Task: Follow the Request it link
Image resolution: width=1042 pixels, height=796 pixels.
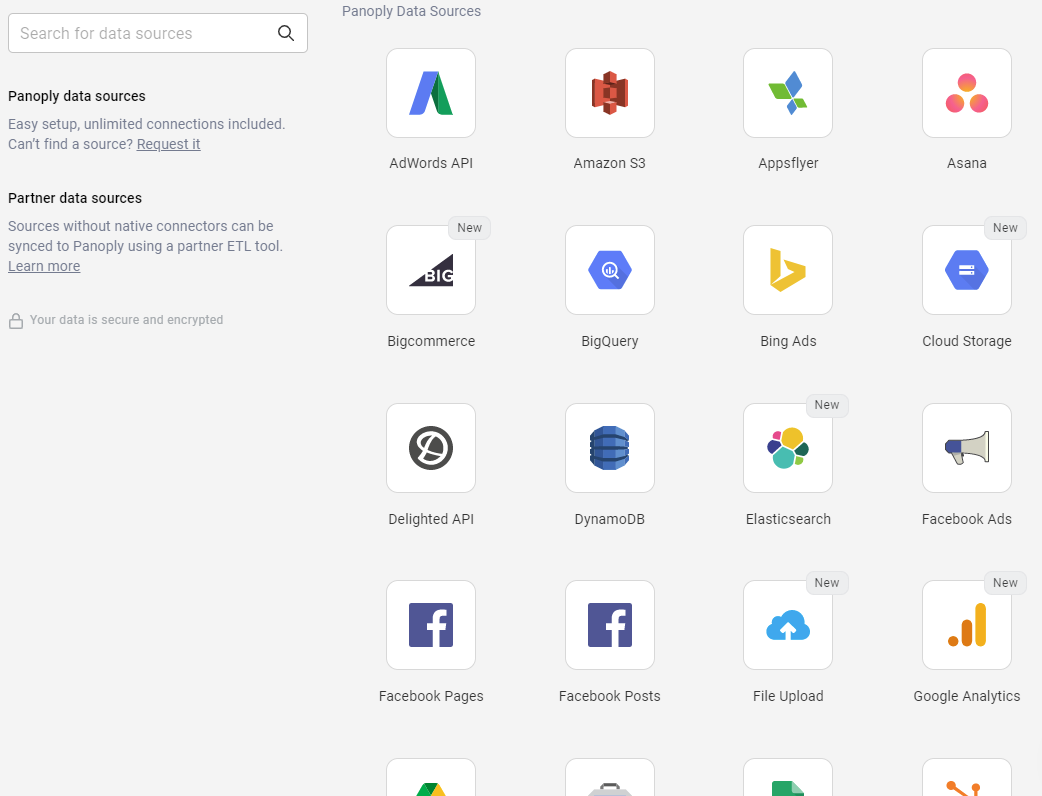Action: 168,144
